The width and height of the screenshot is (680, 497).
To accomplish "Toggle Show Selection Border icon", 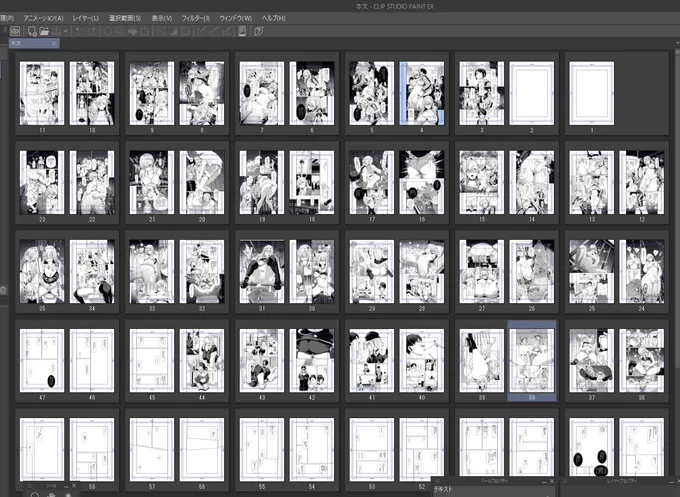I will pyautogui.click(x=185, y=31).
